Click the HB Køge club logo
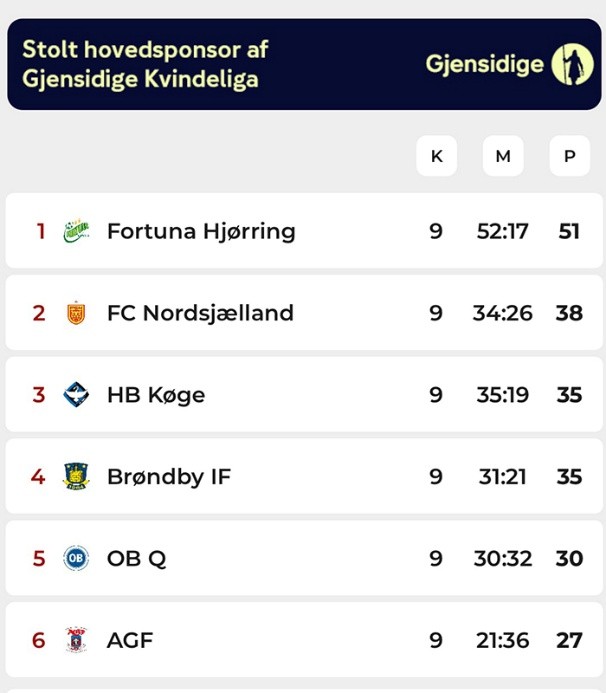 click(x=76, y=395)
